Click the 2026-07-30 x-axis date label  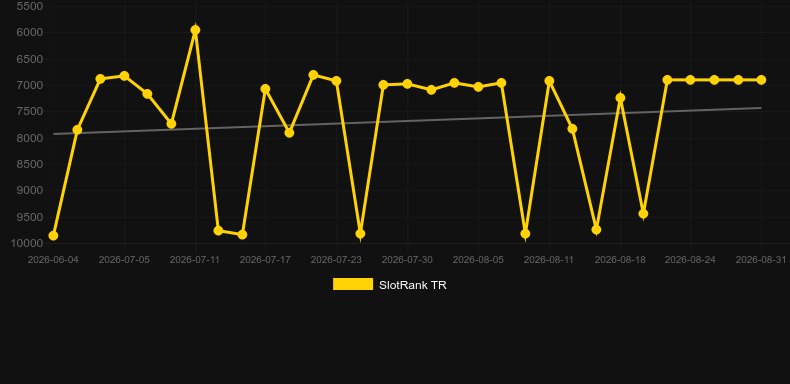[407, 260]
